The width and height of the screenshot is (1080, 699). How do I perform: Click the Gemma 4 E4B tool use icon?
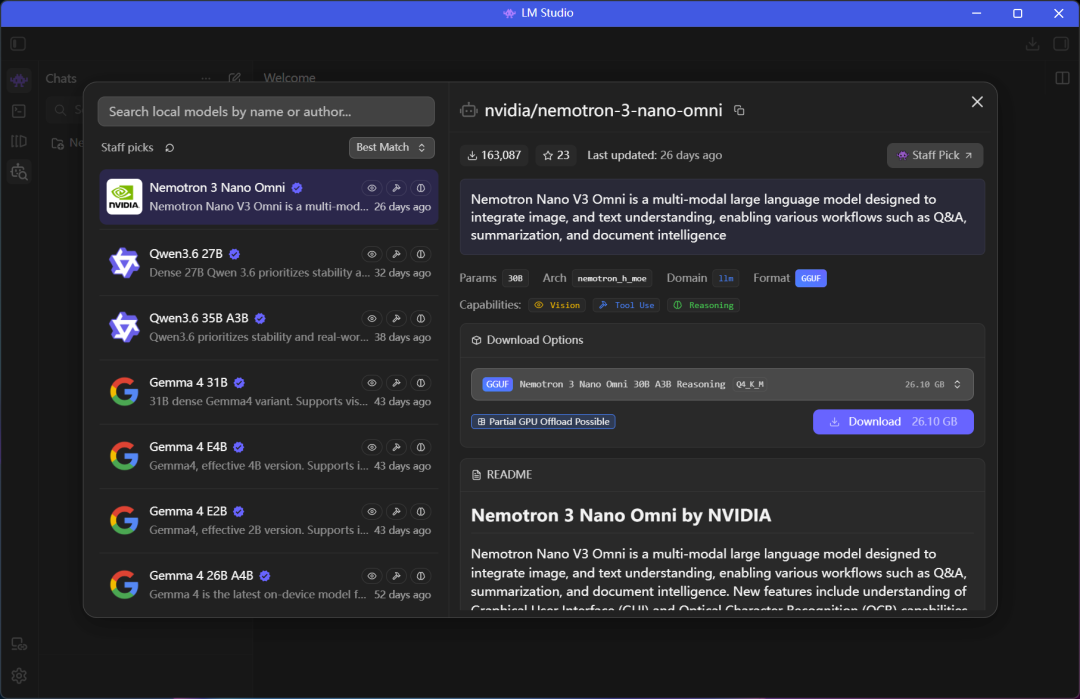(x=396, y=447)
